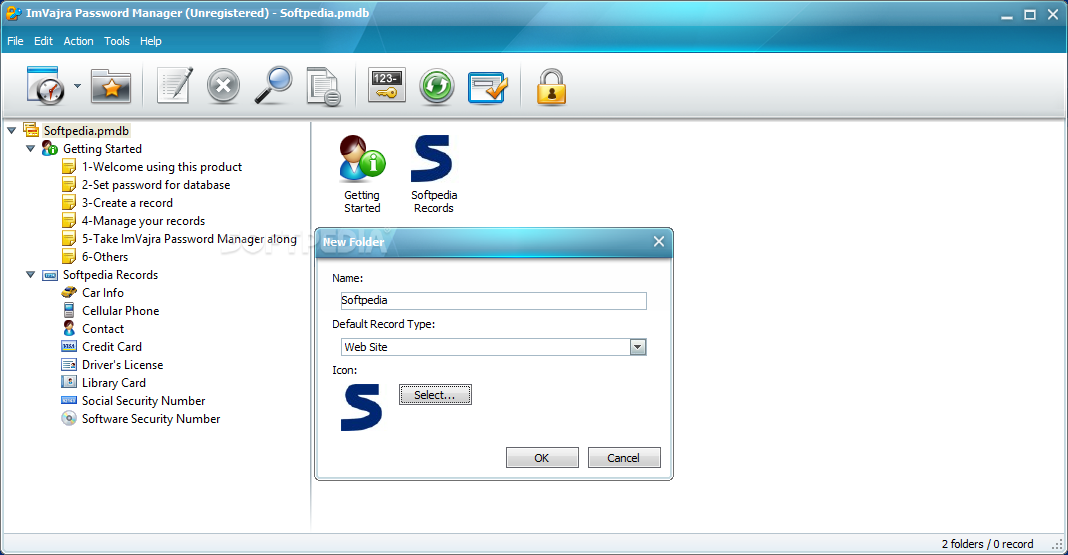The image size is (1068, 555).
Task: Maximize the ImVajra Password Manager window
Action: [x=1030, y=15]
